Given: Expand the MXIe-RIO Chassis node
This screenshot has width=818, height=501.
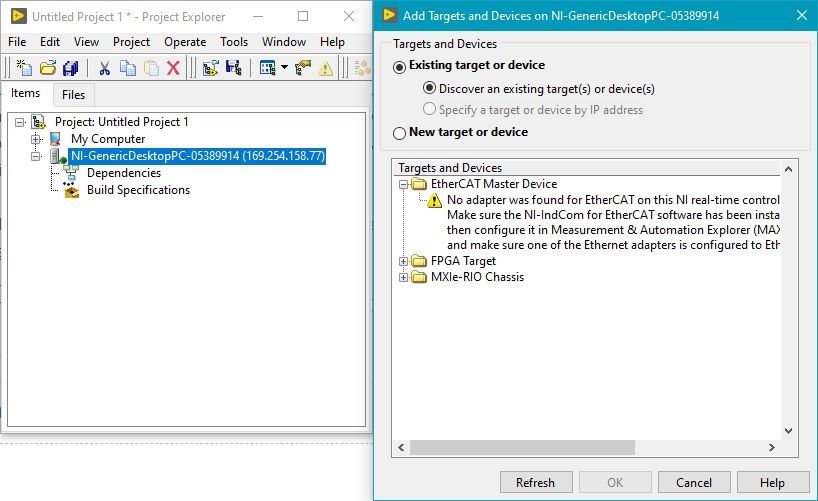Looking at the screenshot, I should click(x=403, y=277).
